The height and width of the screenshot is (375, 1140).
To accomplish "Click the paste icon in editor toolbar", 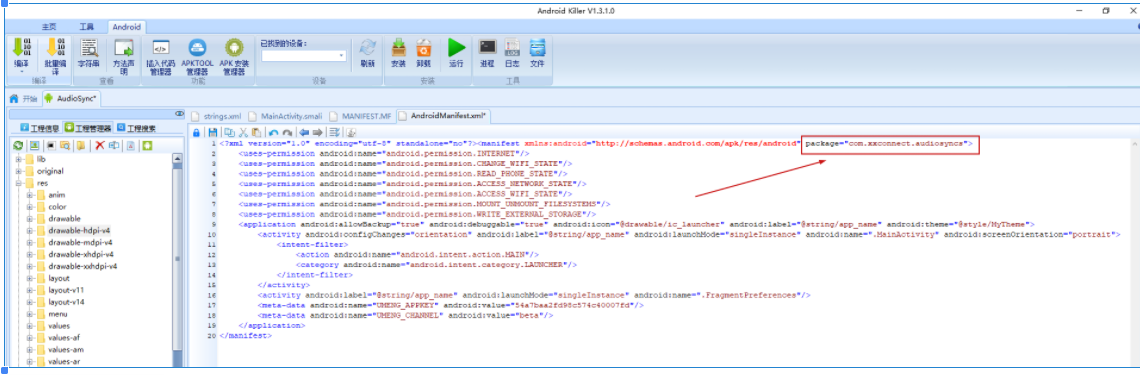I will [x=256, y=133].
